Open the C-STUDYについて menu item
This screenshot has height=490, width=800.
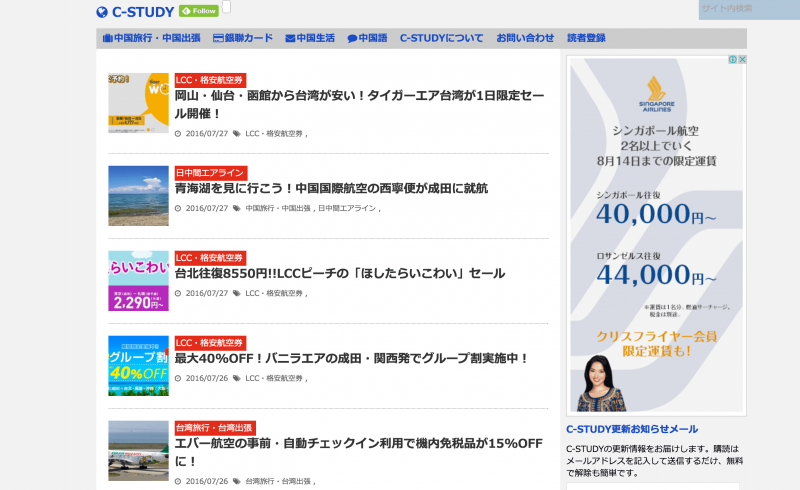coord(441,38)
